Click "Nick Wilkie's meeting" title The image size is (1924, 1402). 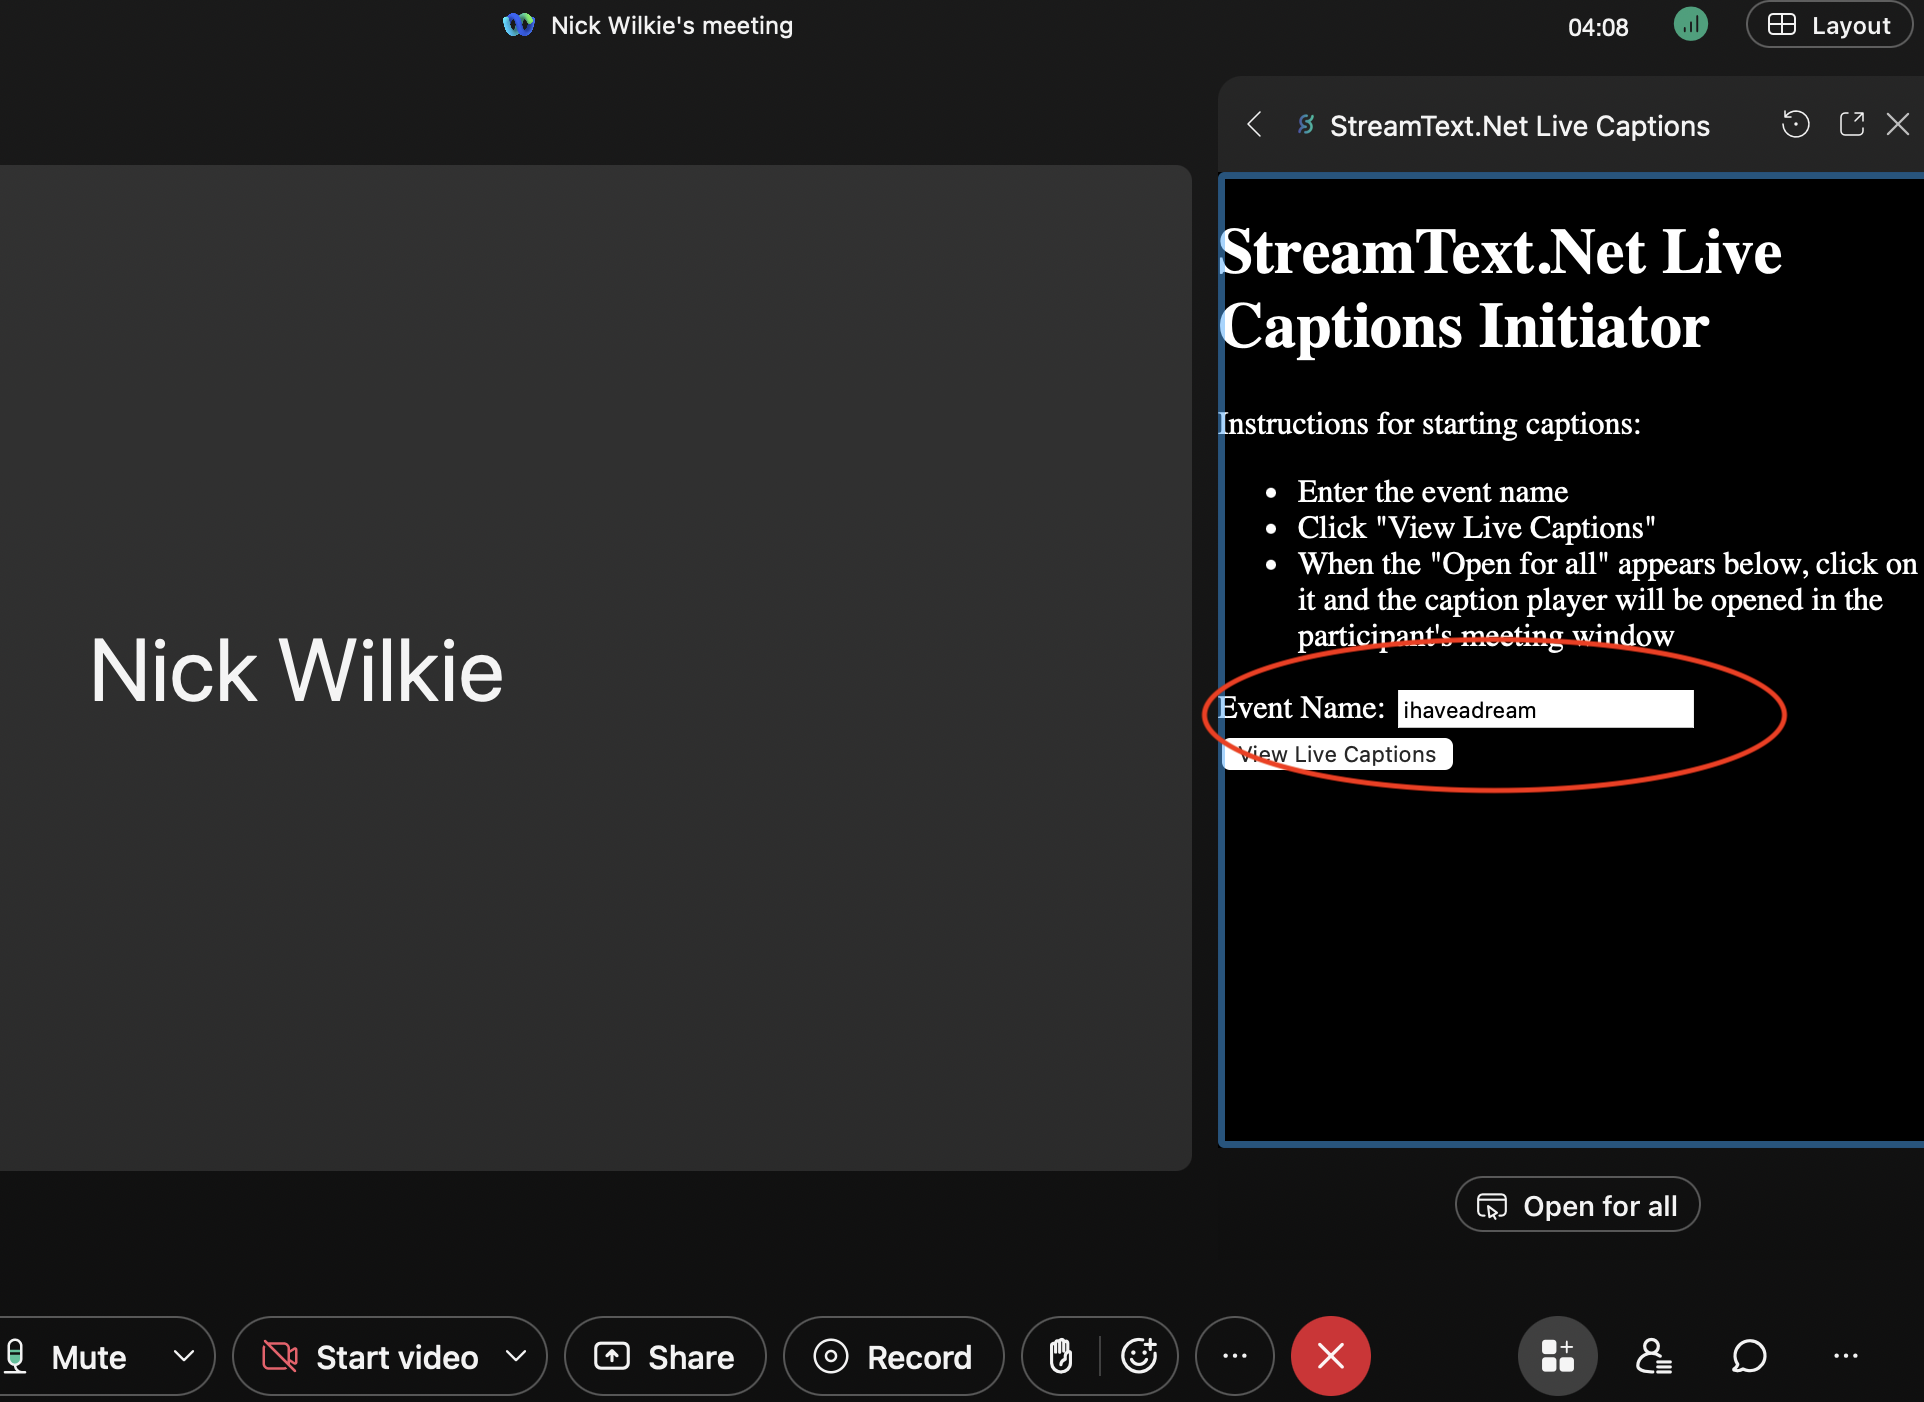pos(672,26)
